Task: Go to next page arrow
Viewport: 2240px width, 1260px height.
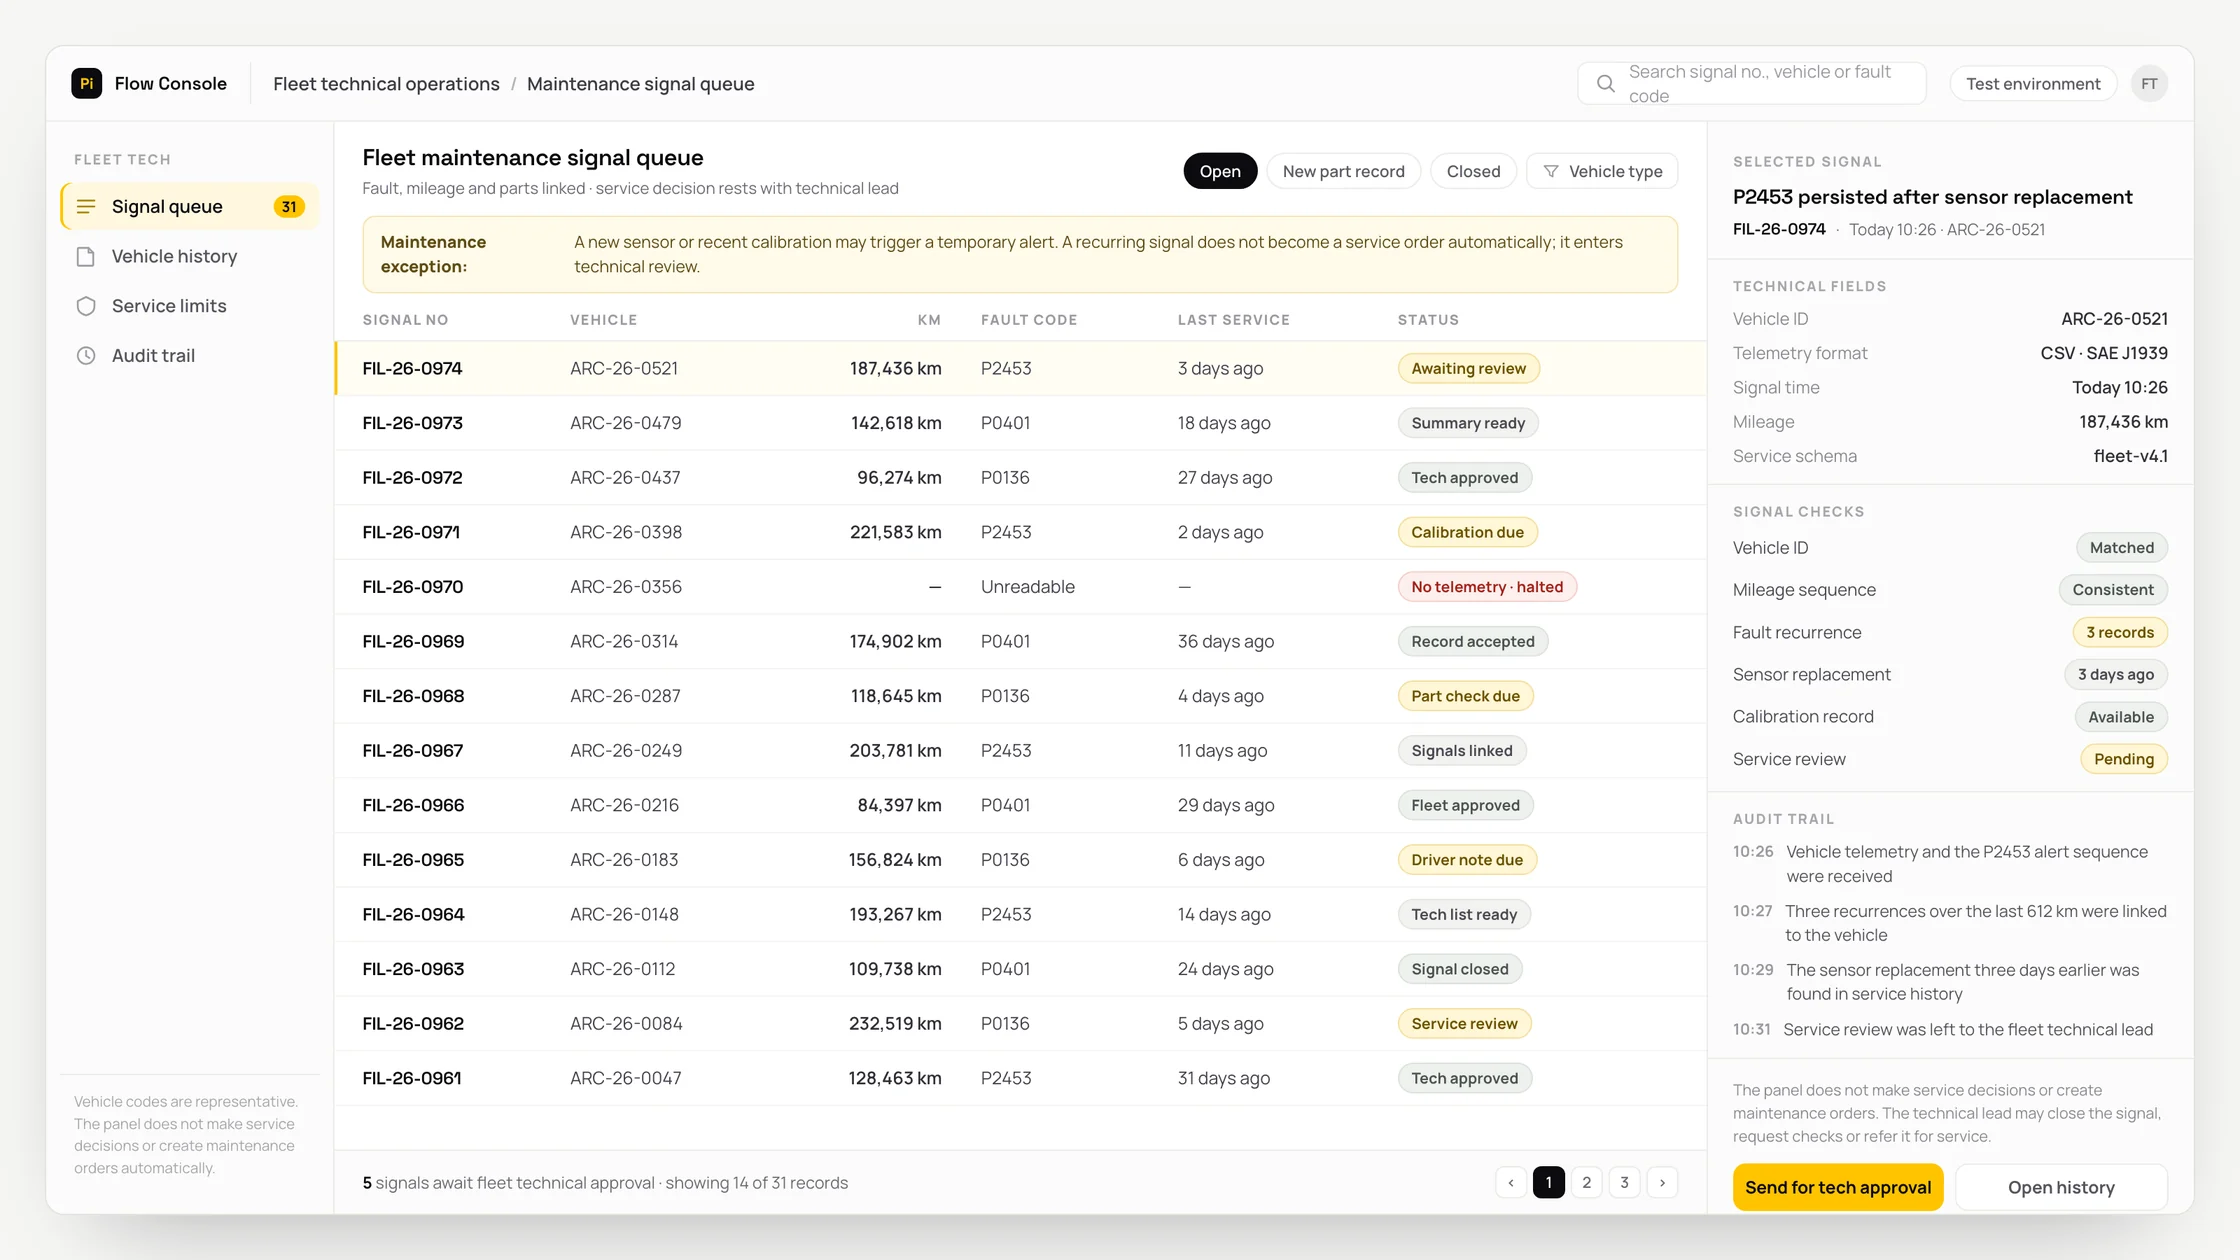Action: pos(1663,1183)
